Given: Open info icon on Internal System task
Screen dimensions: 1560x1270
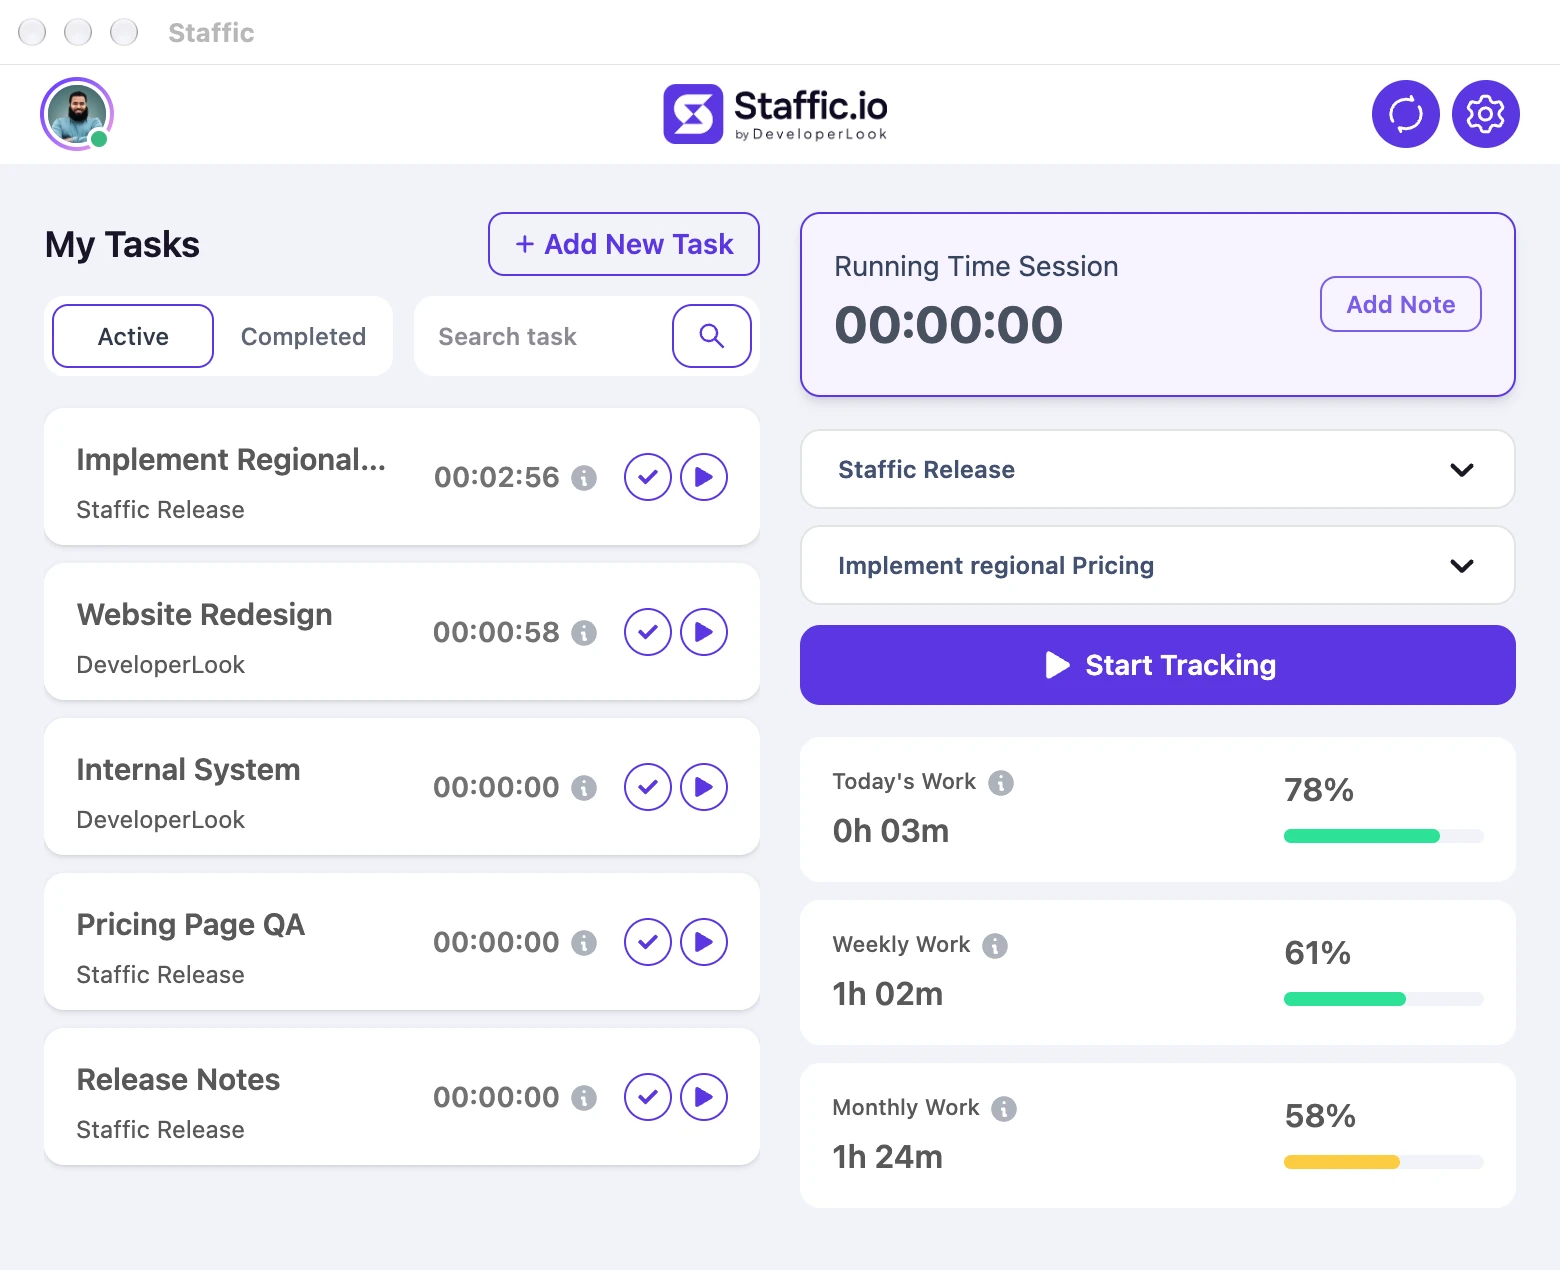Looking at the screenshot, I should click(x=584, y=788).
